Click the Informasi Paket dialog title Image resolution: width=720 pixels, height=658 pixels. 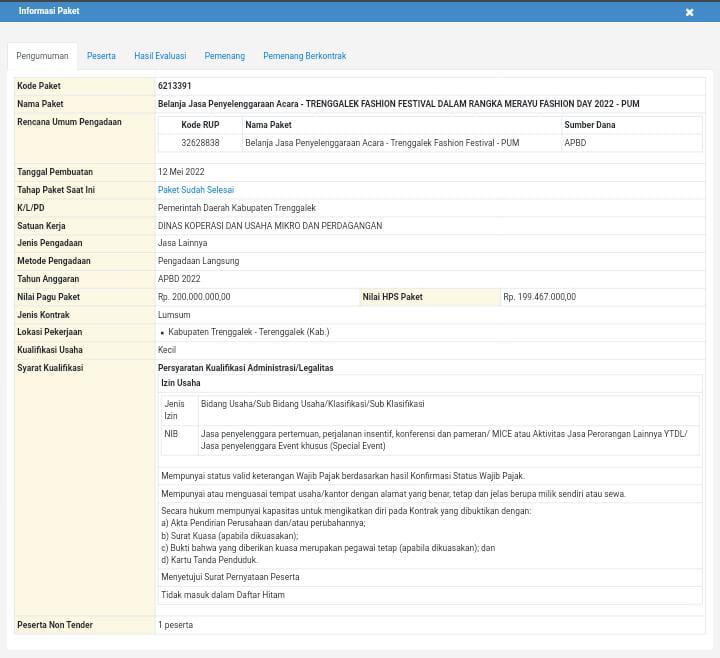click(49, 11)
